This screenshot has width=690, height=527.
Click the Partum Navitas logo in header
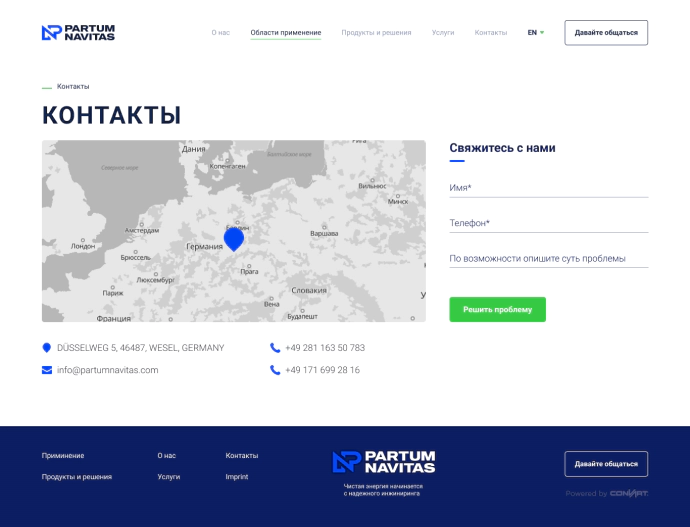pos(78,33)
